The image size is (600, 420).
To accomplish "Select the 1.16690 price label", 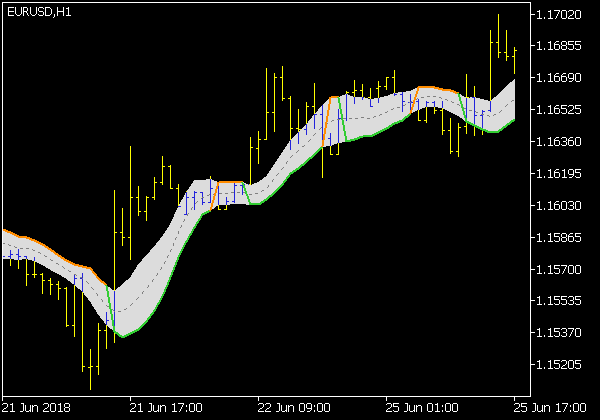I will 558,78.
